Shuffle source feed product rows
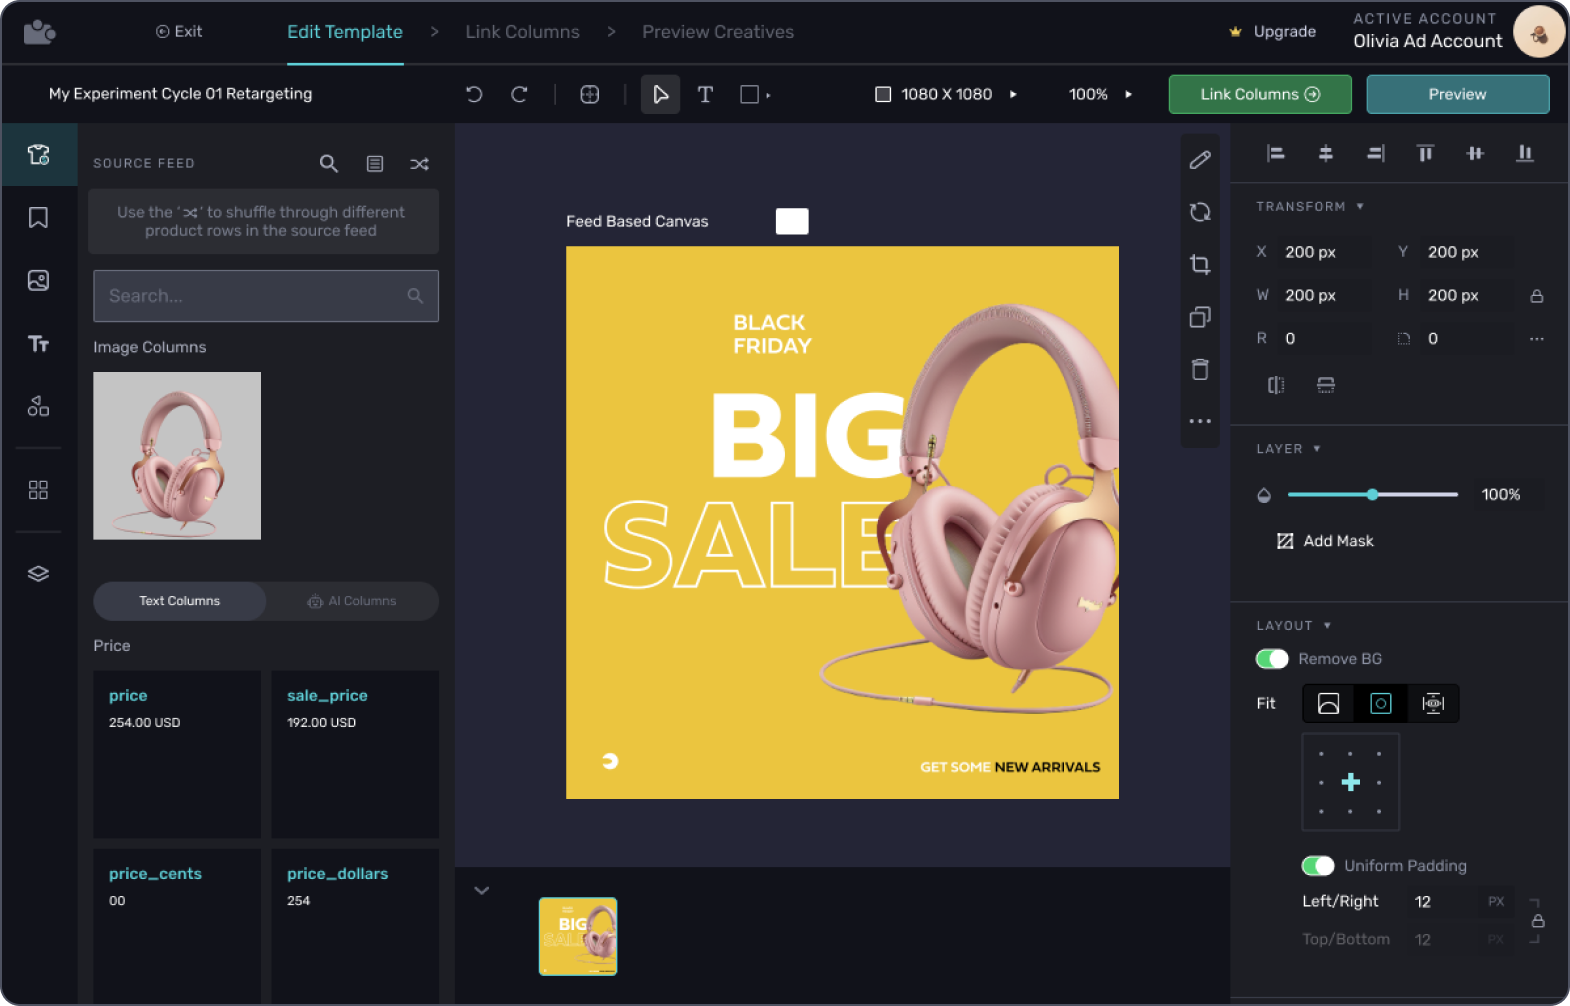Viewport: 1570px width, 1006px height. [419, 164]
